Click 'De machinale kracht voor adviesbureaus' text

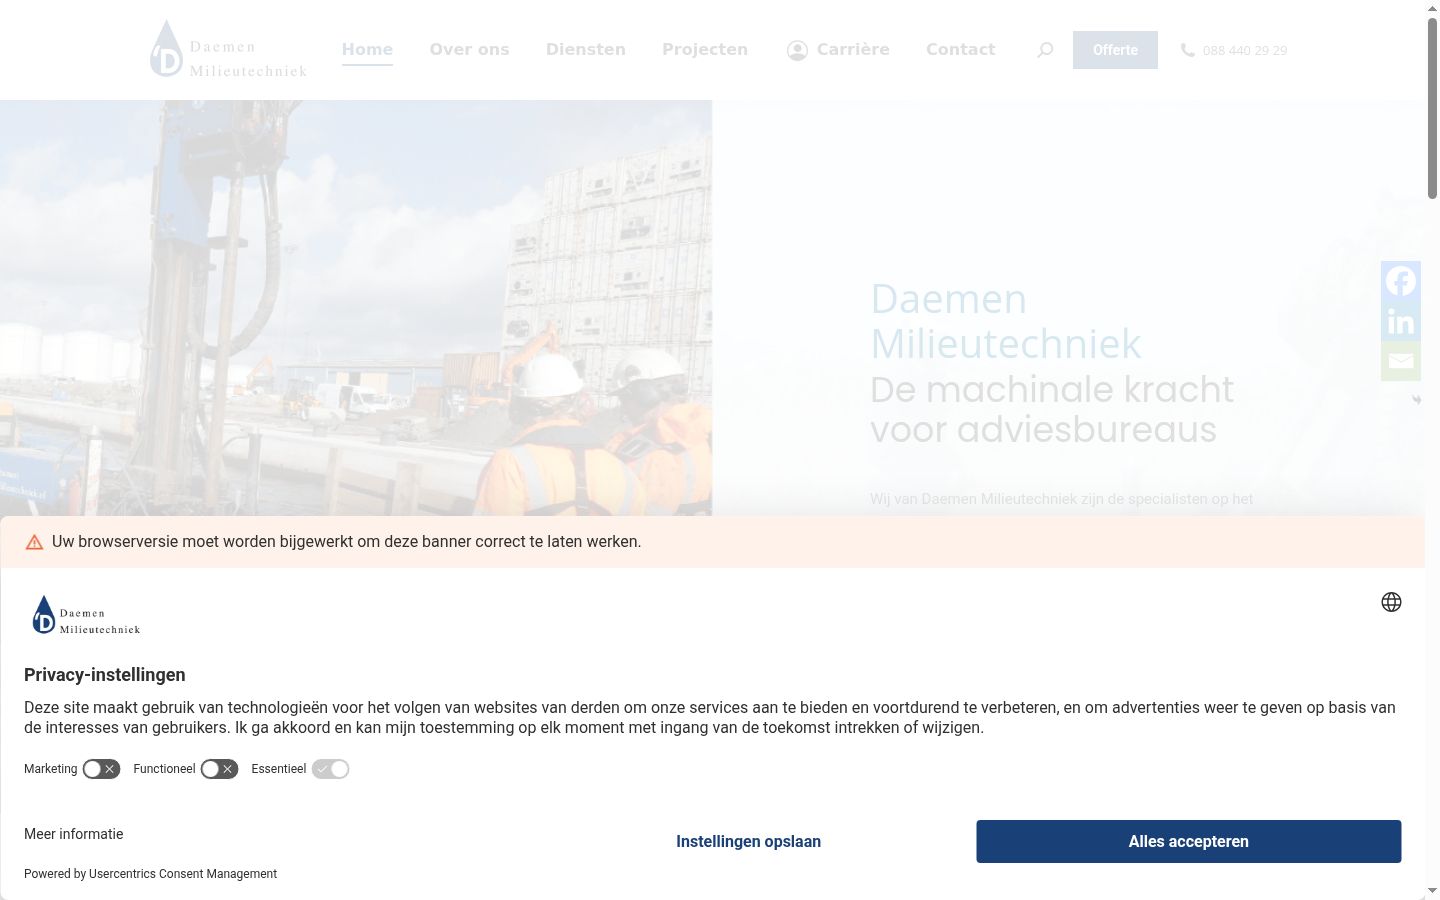tap(1052, 409)
